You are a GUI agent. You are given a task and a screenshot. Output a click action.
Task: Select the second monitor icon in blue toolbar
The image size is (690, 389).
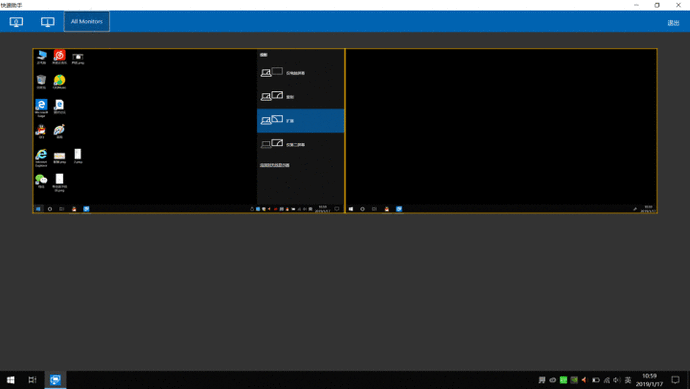[x=48, y=22]
